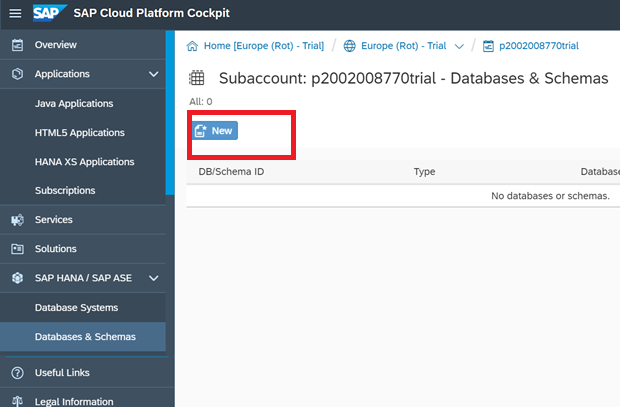
Task: Click the Applications cube icon
Action: click(17, 74)
